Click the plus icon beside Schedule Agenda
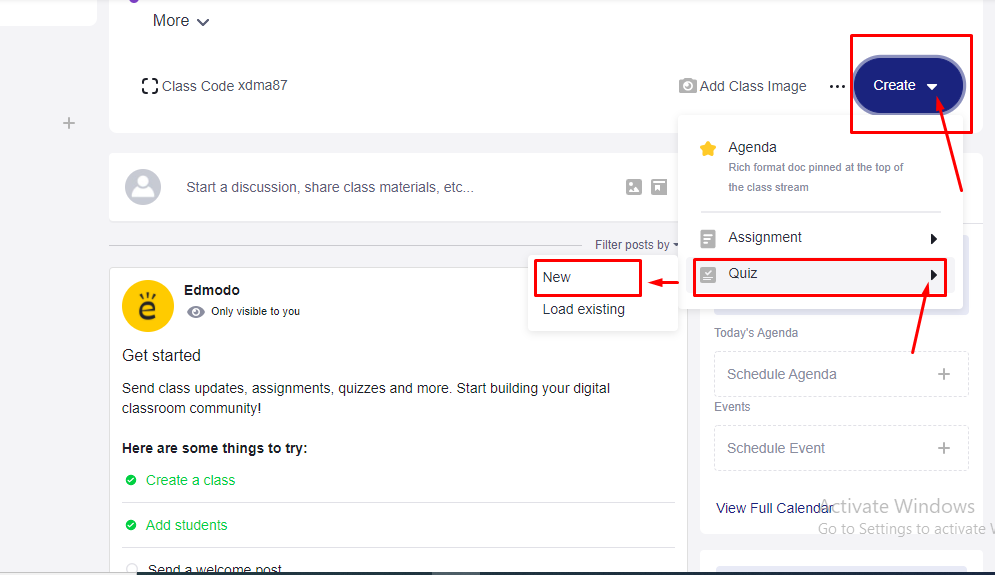 tap(943, 374)
